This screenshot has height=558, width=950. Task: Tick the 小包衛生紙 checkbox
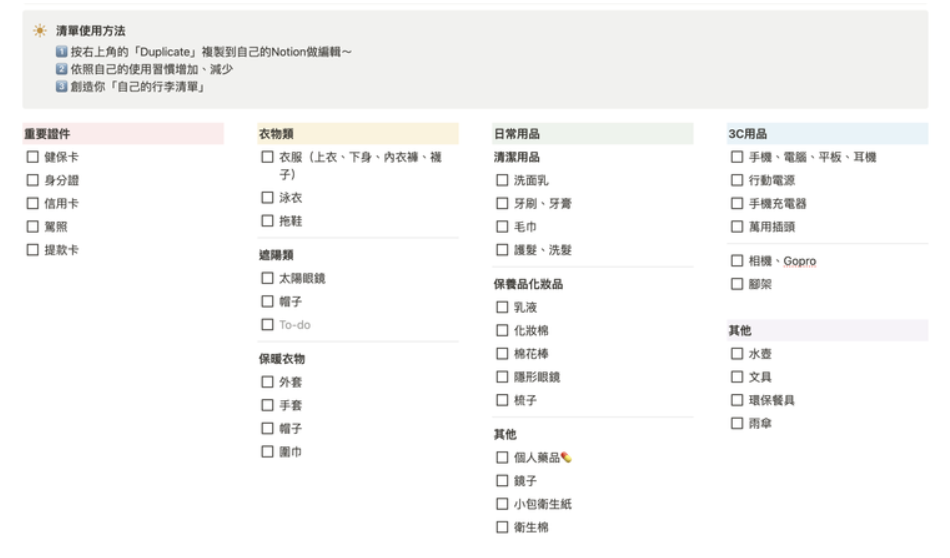click(502, 503)
